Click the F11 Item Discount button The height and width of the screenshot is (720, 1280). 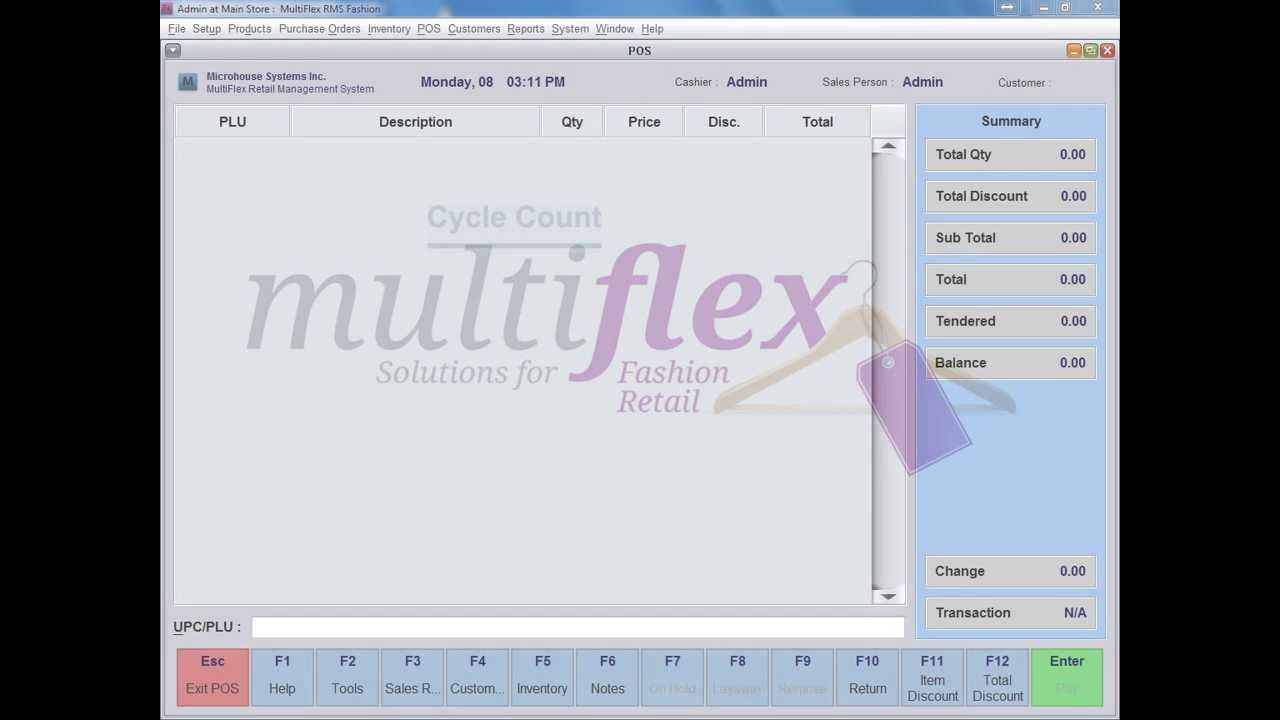932,677
